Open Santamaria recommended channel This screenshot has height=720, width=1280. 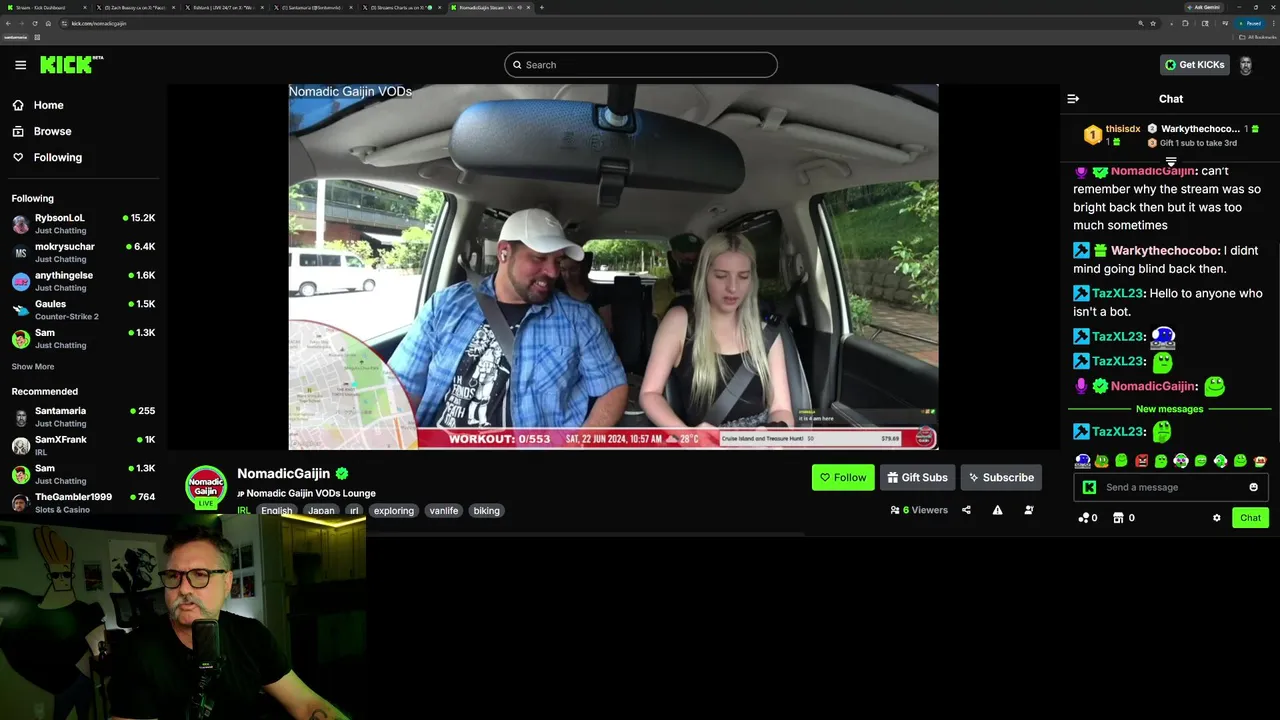pos(83,417)
